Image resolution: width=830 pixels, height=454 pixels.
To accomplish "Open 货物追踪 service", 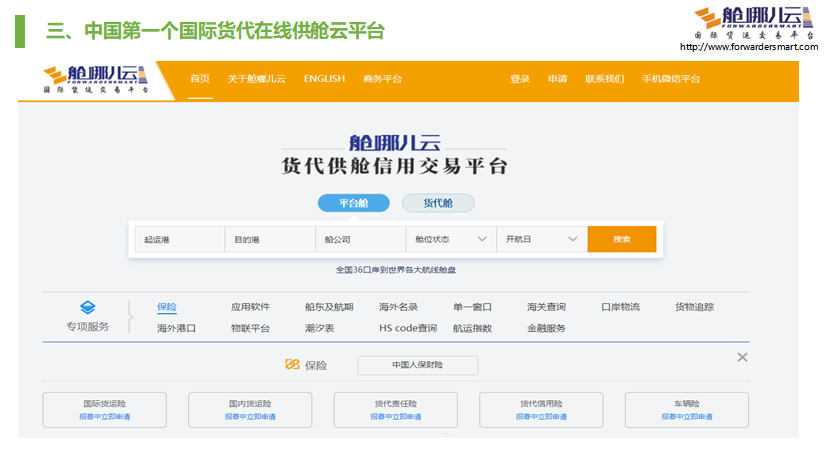I will 694,307.
